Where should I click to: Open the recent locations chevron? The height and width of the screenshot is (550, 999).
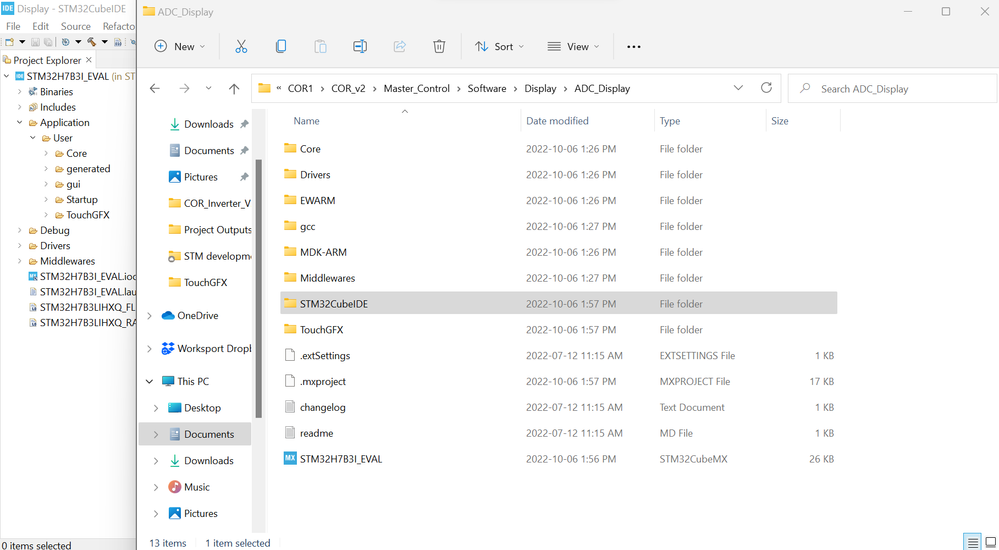(208, 89)
